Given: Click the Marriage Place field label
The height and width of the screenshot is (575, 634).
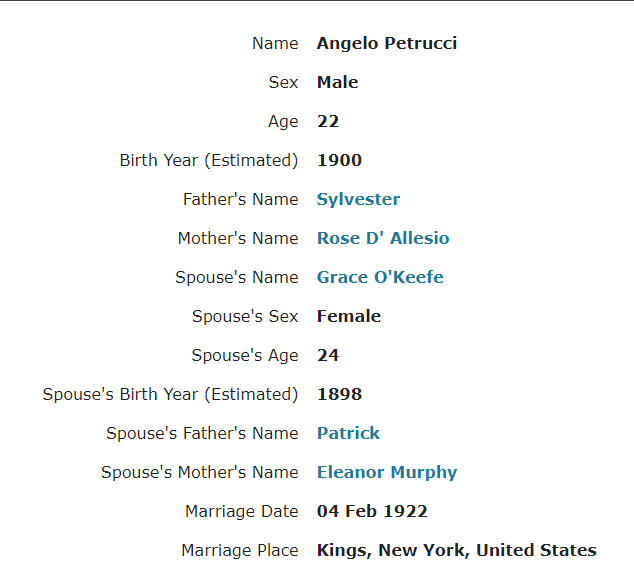Looking at the screenshot, I should coord(240,550).
